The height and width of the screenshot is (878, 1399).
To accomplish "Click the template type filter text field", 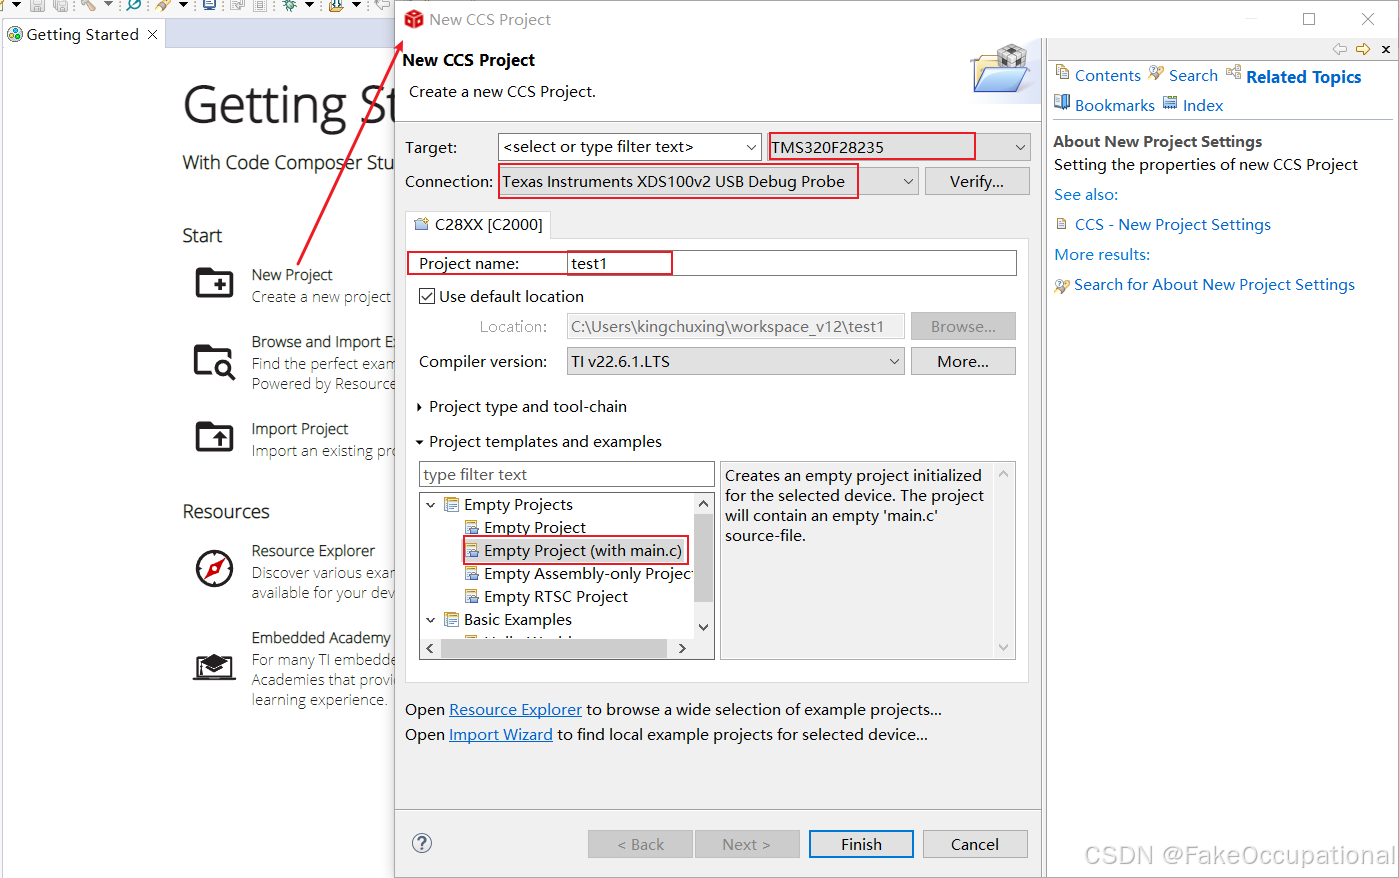I will pos(567,474).
